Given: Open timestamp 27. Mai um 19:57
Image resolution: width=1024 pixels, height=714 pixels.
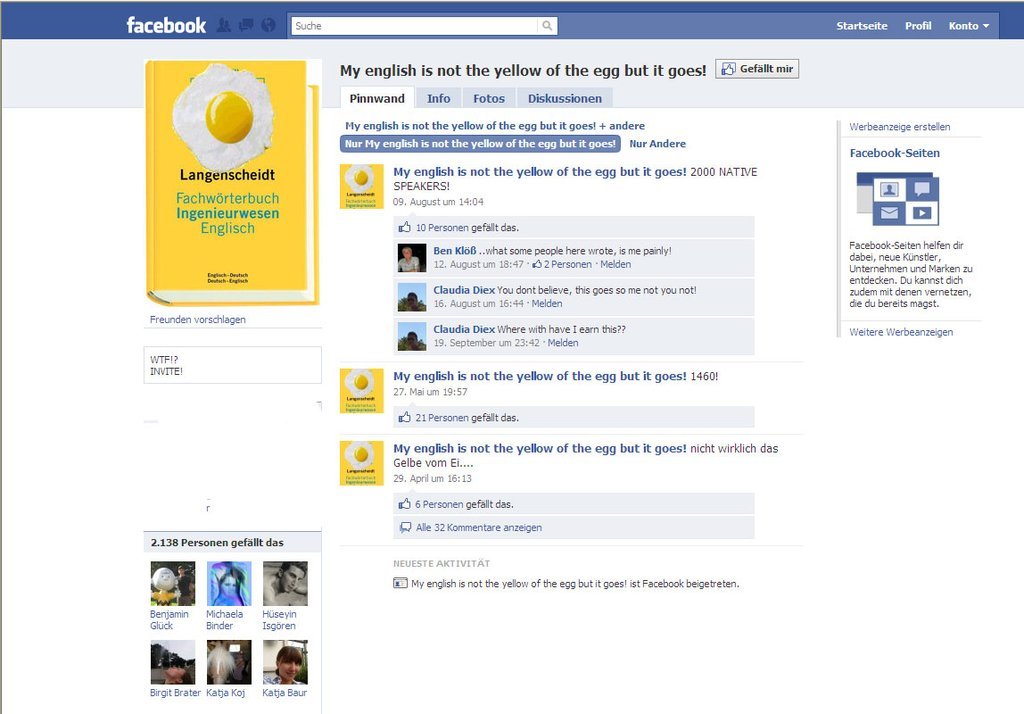Looking at the screenshot, I should coord(430,392).
